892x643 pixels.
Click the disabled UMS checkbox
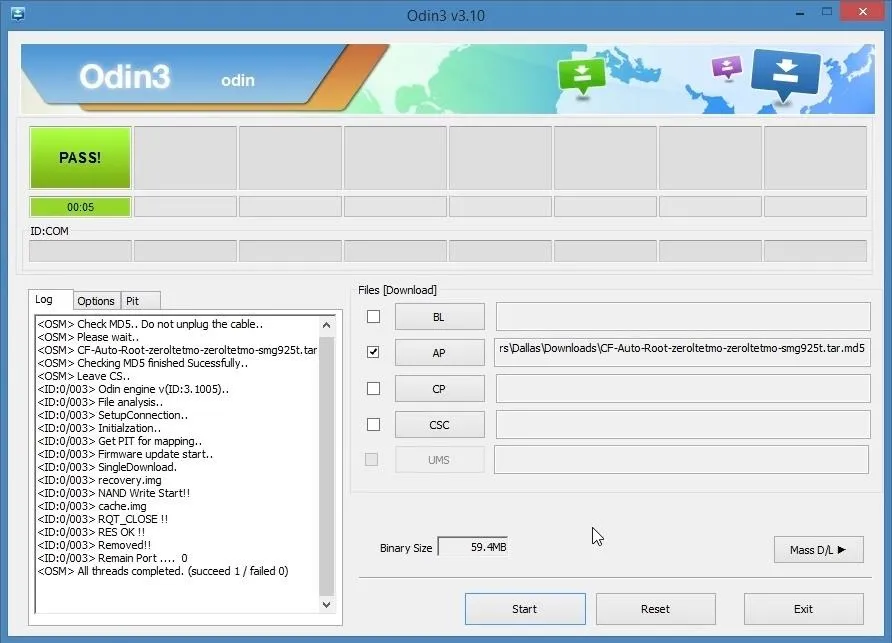pos(371,459)
